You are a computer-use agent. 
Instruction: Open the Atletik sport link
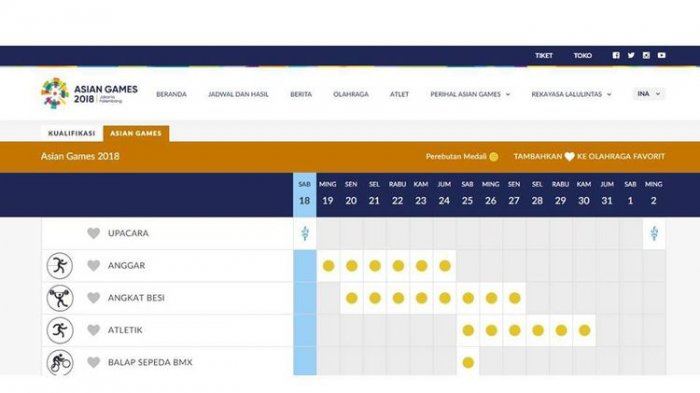pos(125,330)
